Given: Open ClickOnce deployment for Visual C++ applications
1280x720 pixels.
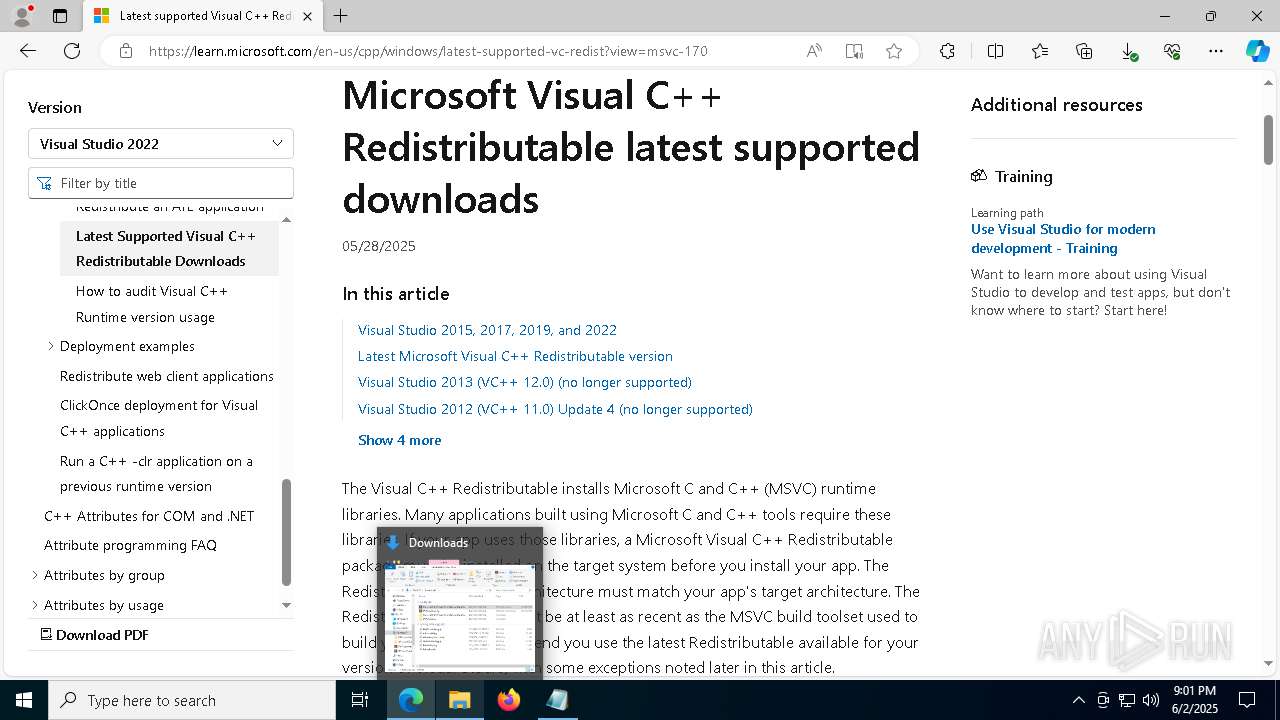Looking at the screenshot, I should tap(159, 418).
